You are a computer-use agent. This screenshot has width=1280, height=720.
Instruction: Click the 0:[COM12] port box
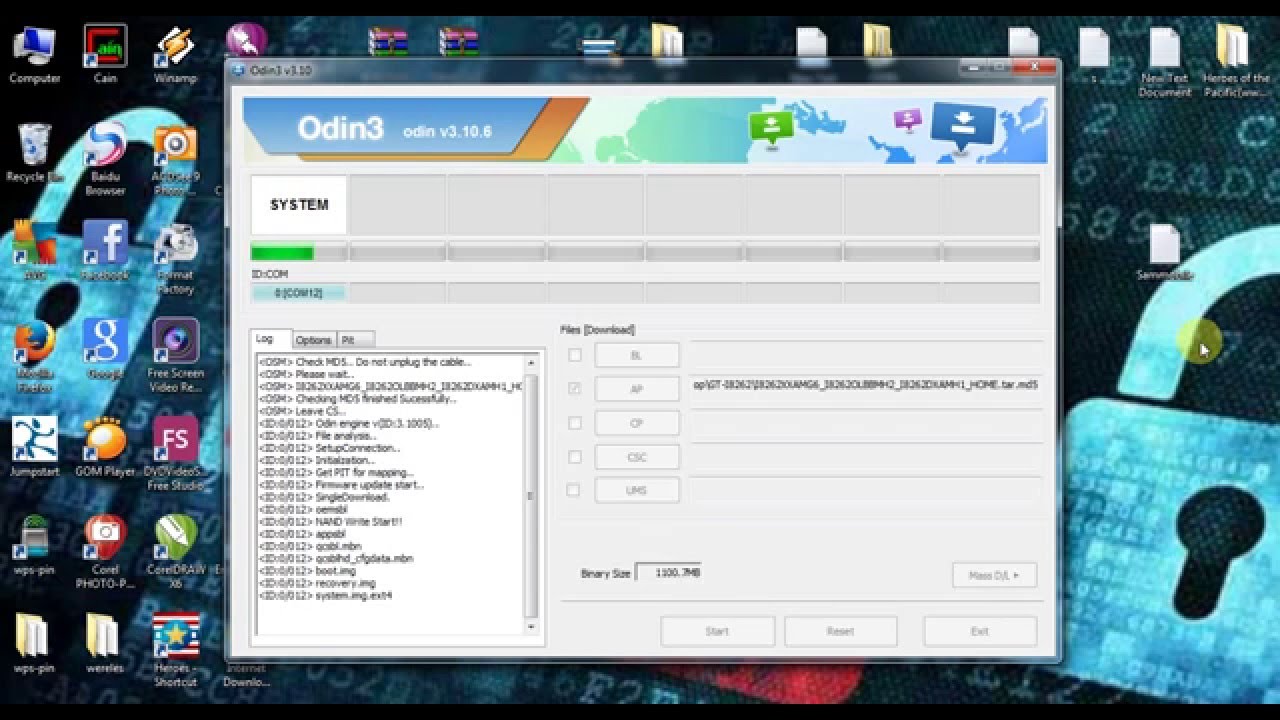coord(299,293)
